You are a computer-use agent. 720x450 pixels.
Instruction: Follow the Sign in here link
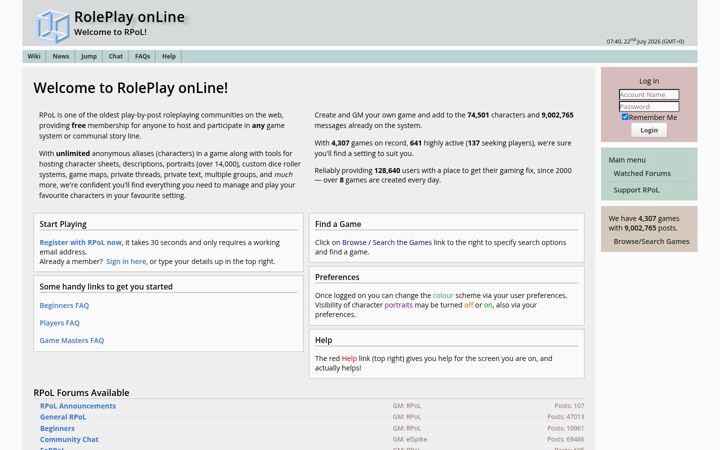click(x=126, y=261)
